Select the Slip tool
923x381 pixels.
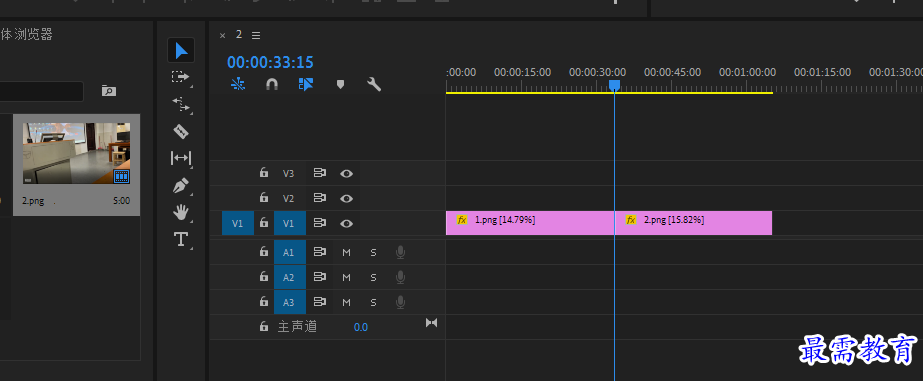pos(181,158)
